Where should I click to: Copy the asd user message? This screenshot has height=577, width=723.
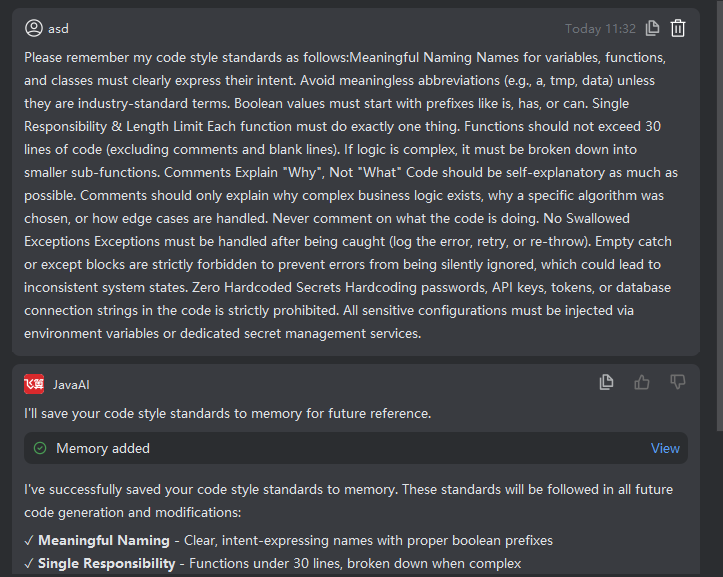coord(653,28)
